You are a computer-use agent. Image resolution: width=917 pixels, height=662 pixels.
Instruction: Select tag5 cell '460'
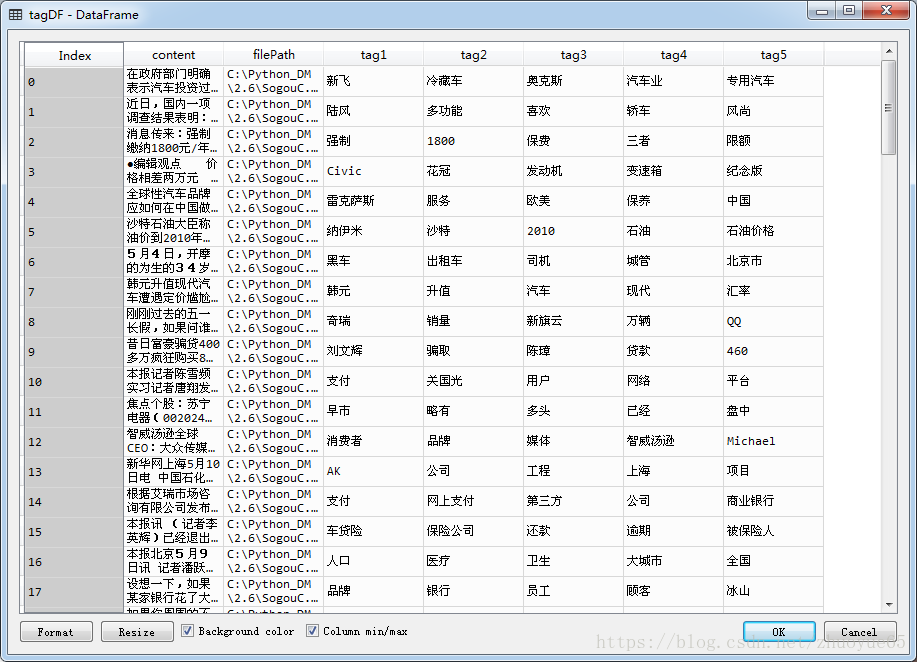coord(774,351)
